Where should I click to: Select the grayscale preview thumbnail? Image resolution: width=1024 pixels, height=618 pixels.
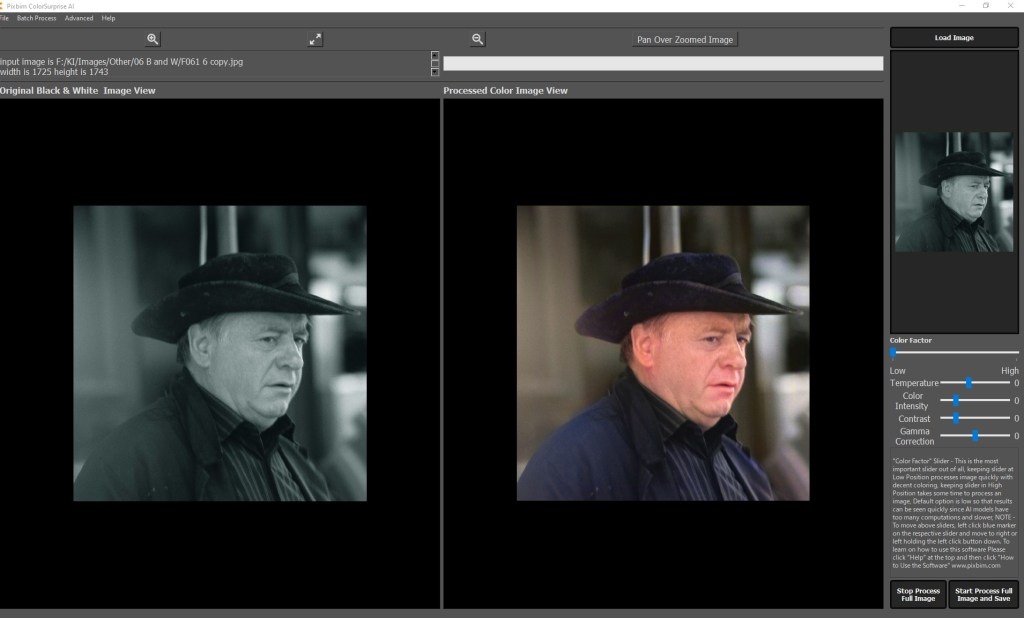[x=953, y=192]
